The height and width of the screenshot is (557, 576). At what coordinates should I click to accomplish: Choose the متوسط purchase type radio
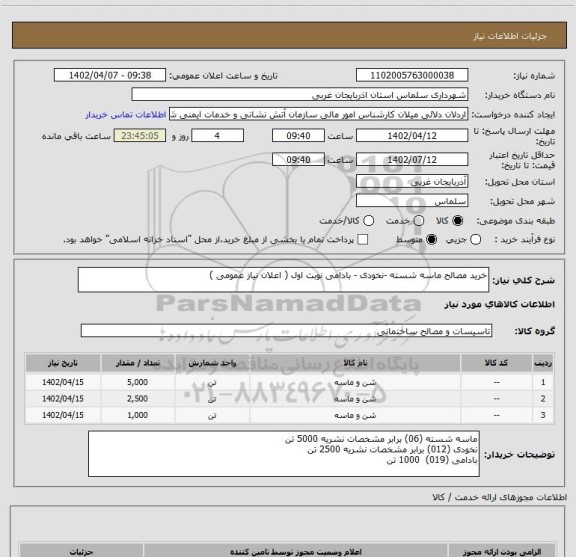tap(431, 240)
